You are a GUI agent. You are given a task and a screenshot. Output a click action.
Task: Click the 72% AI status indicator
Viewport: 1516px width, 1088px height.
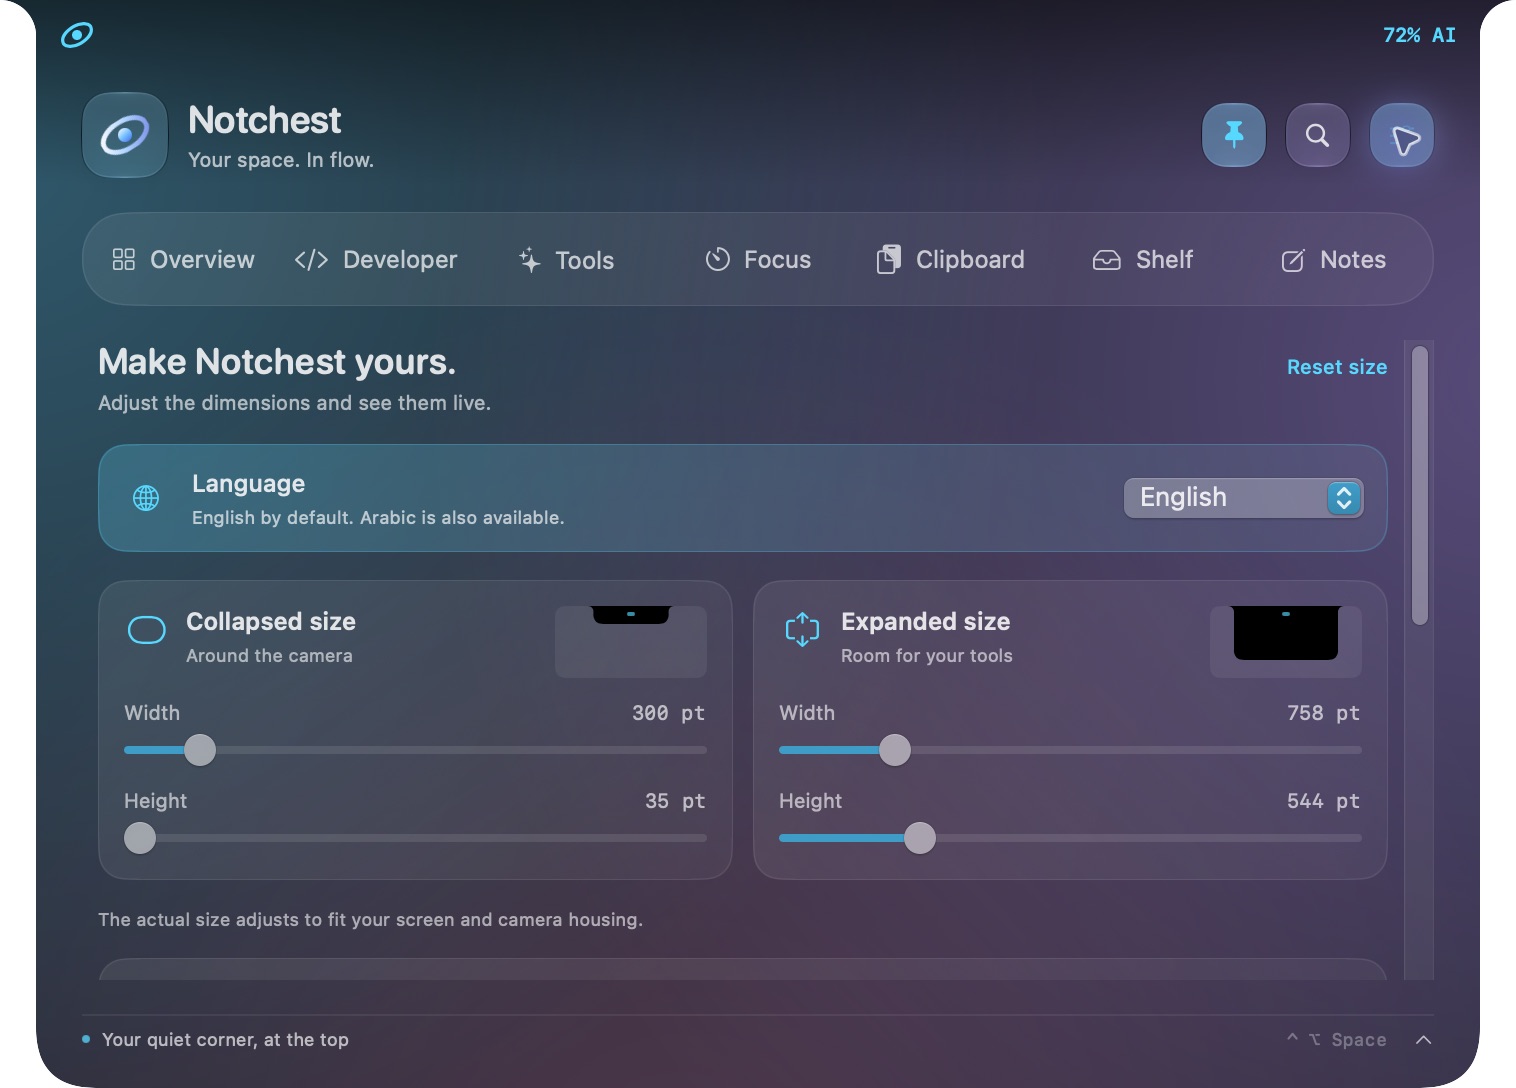pos(1419,35)
